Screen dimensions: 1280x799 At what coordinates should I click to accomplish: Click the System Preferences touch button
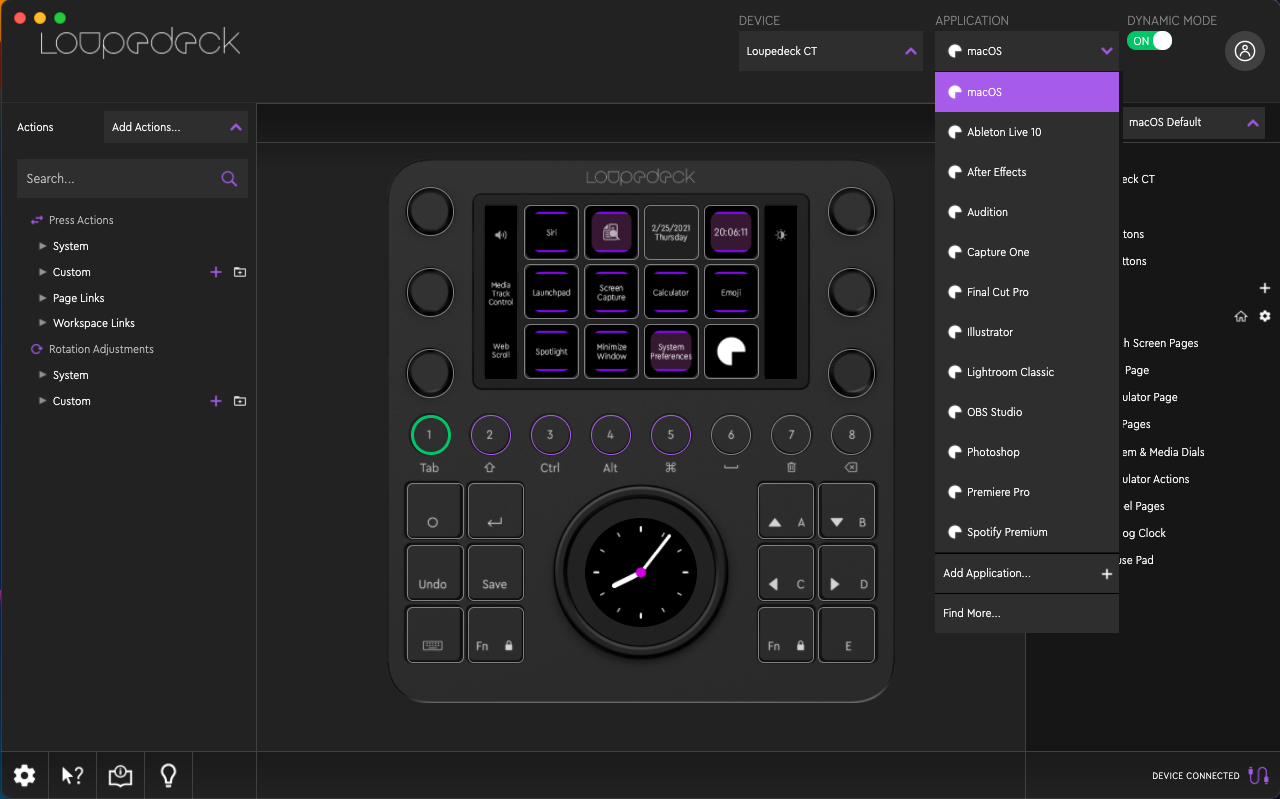(671, 352)
